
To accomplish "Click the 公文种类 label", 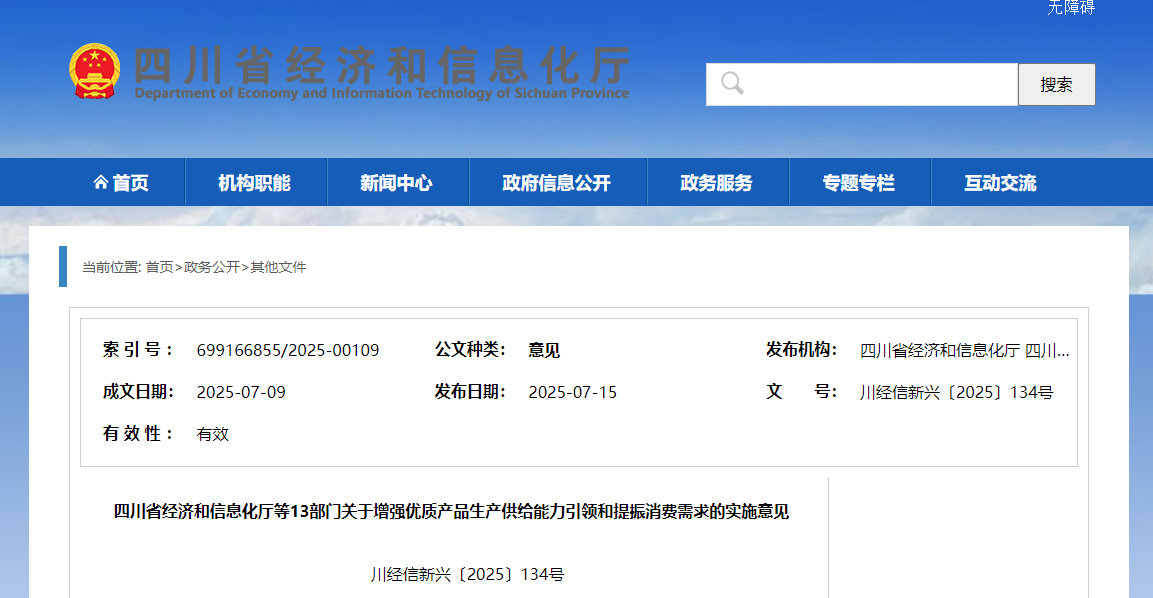I will (470, 349).
